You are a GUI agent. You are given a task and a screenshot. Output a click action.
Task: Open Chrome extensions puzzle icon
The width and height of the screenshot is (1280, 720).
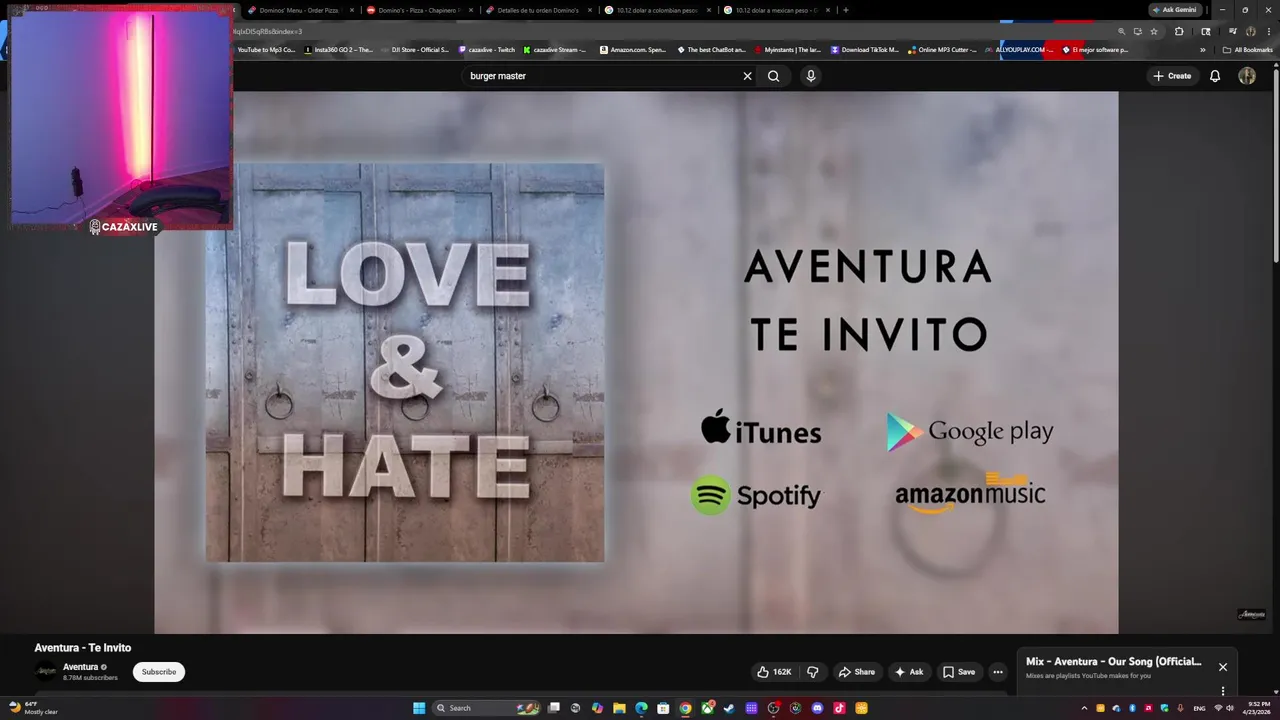(x=1179, y=31)
